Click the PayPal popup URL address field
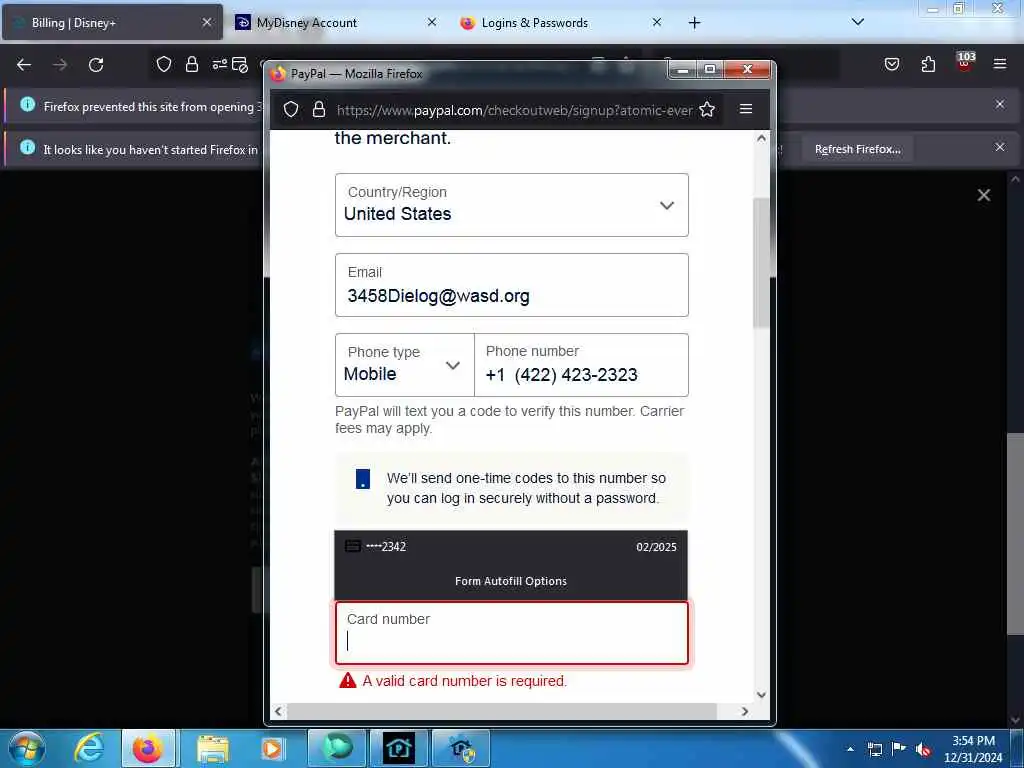 click(x=515, y=110)
